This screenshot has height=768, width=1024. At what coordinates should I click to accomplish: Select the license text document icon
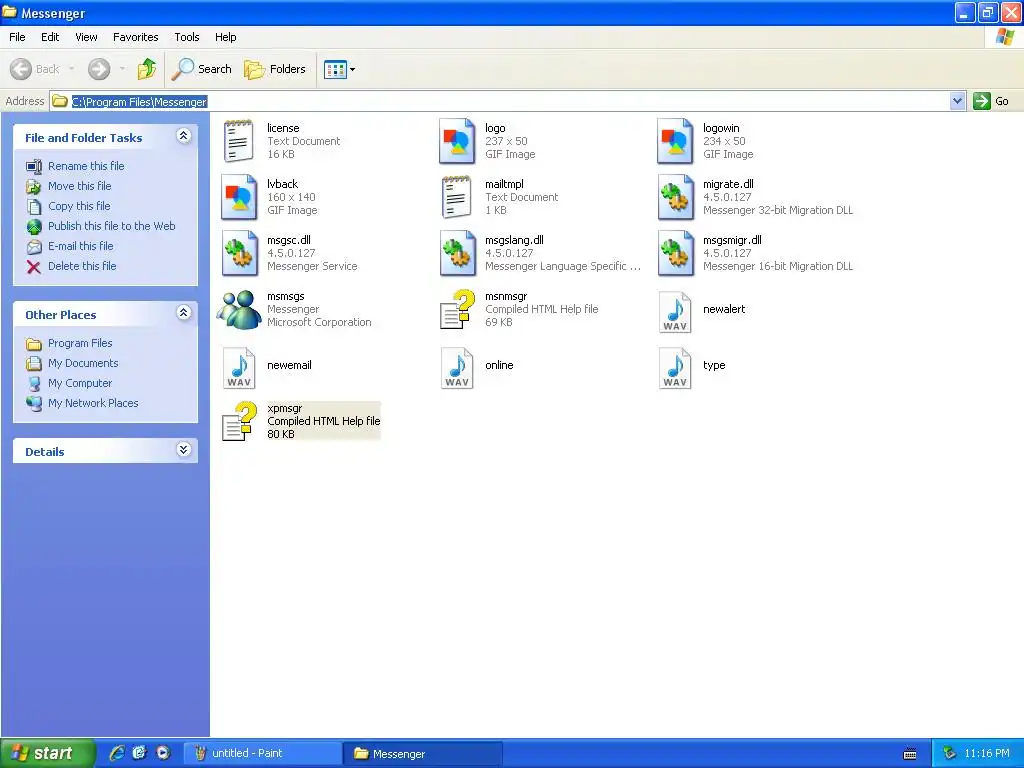(x=238, y=141)
